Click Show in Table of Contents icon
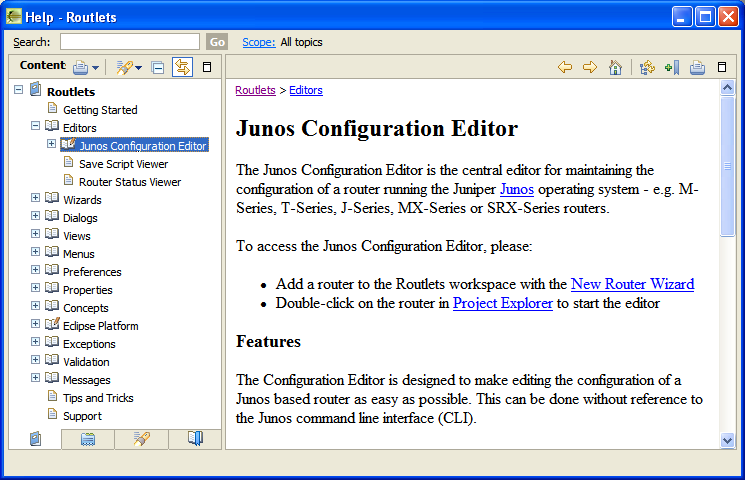 647,67
